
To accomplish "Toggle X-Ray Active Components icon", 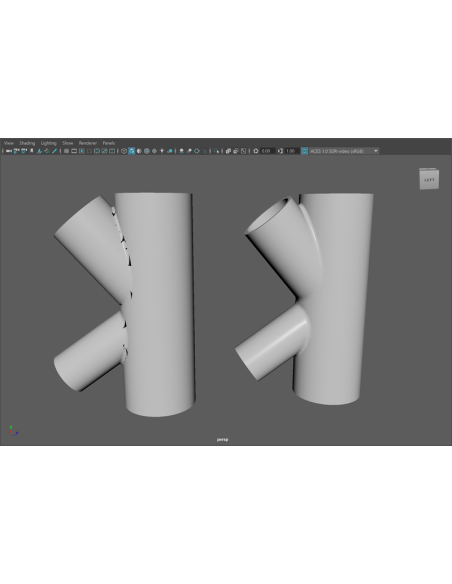I will click(x=236, y=151).
